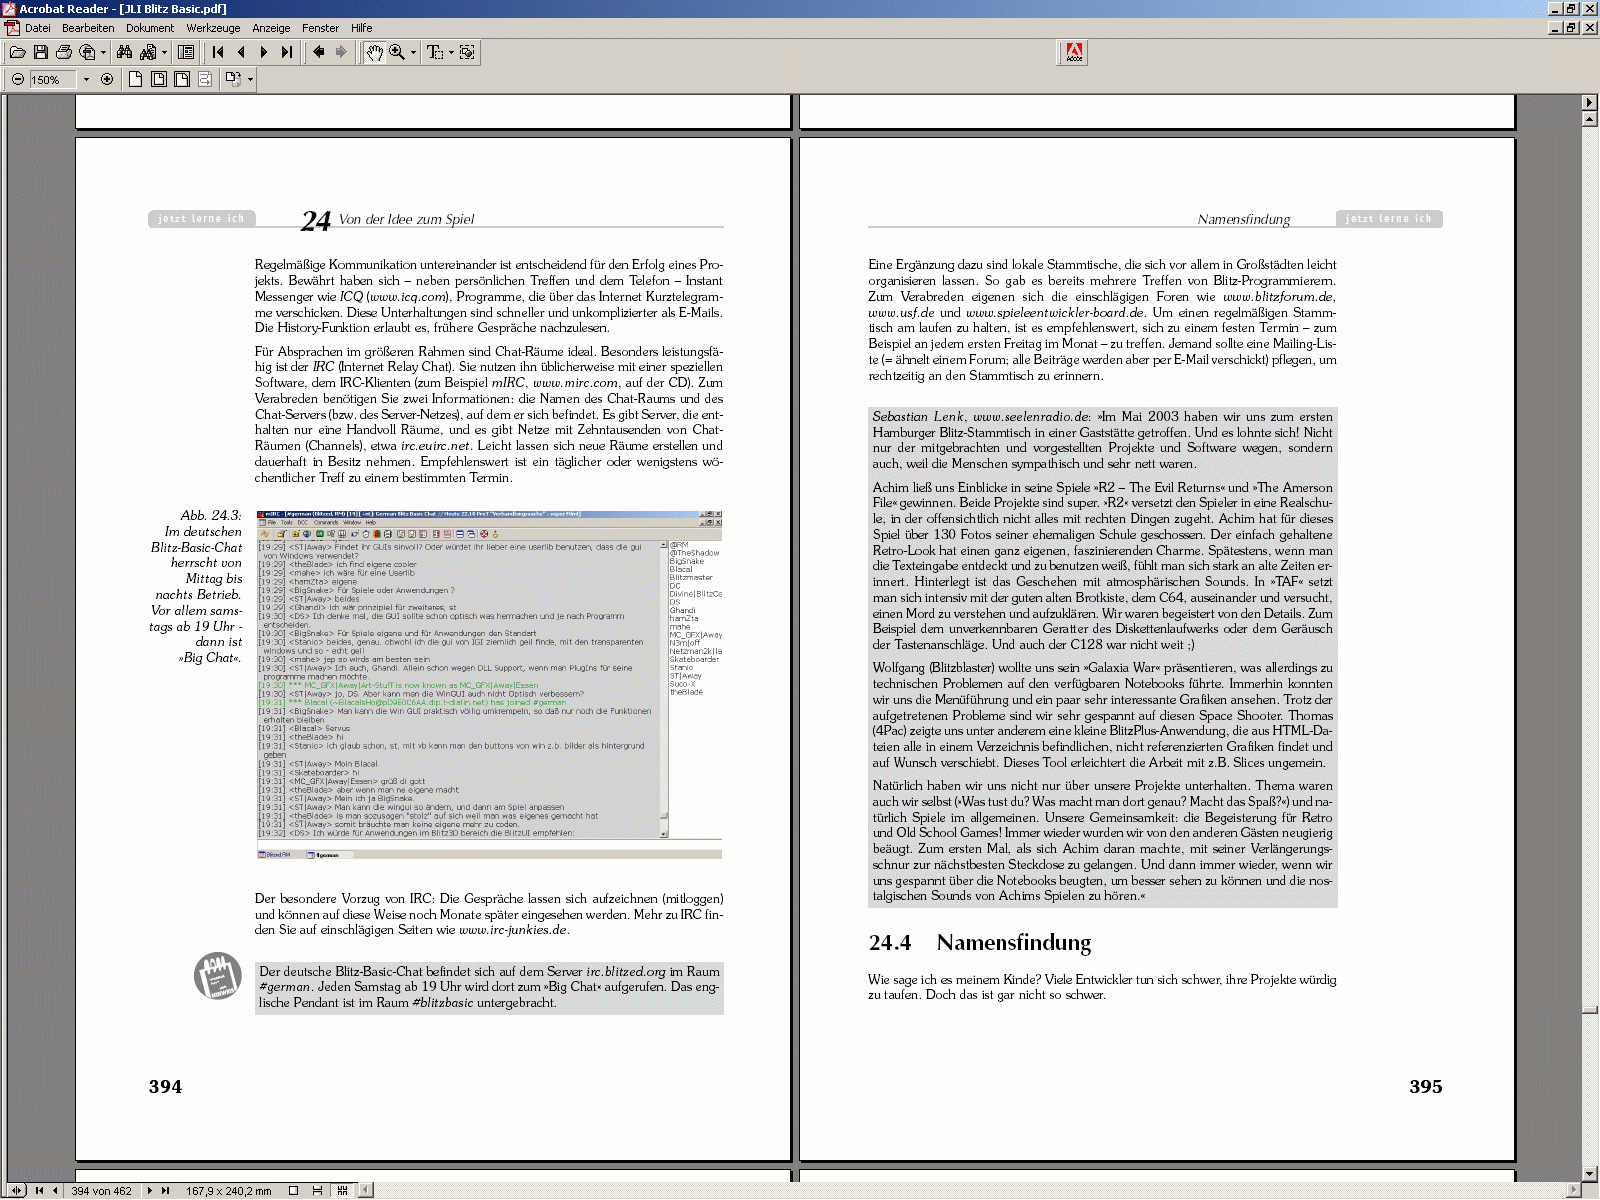Go to first page in top toolbar
The image size is (1600, 1200).
click(x=218, y=52)
